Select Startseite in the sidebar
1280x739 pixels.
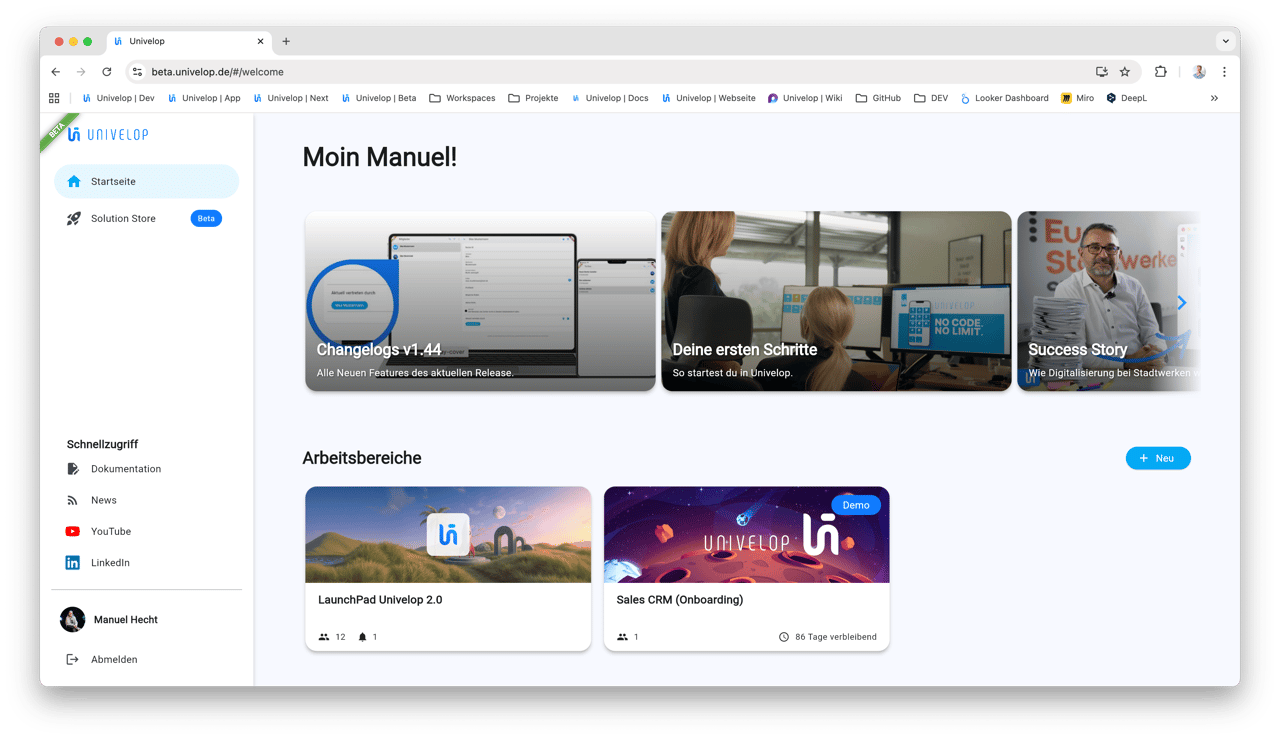click(x=146, y=182)
